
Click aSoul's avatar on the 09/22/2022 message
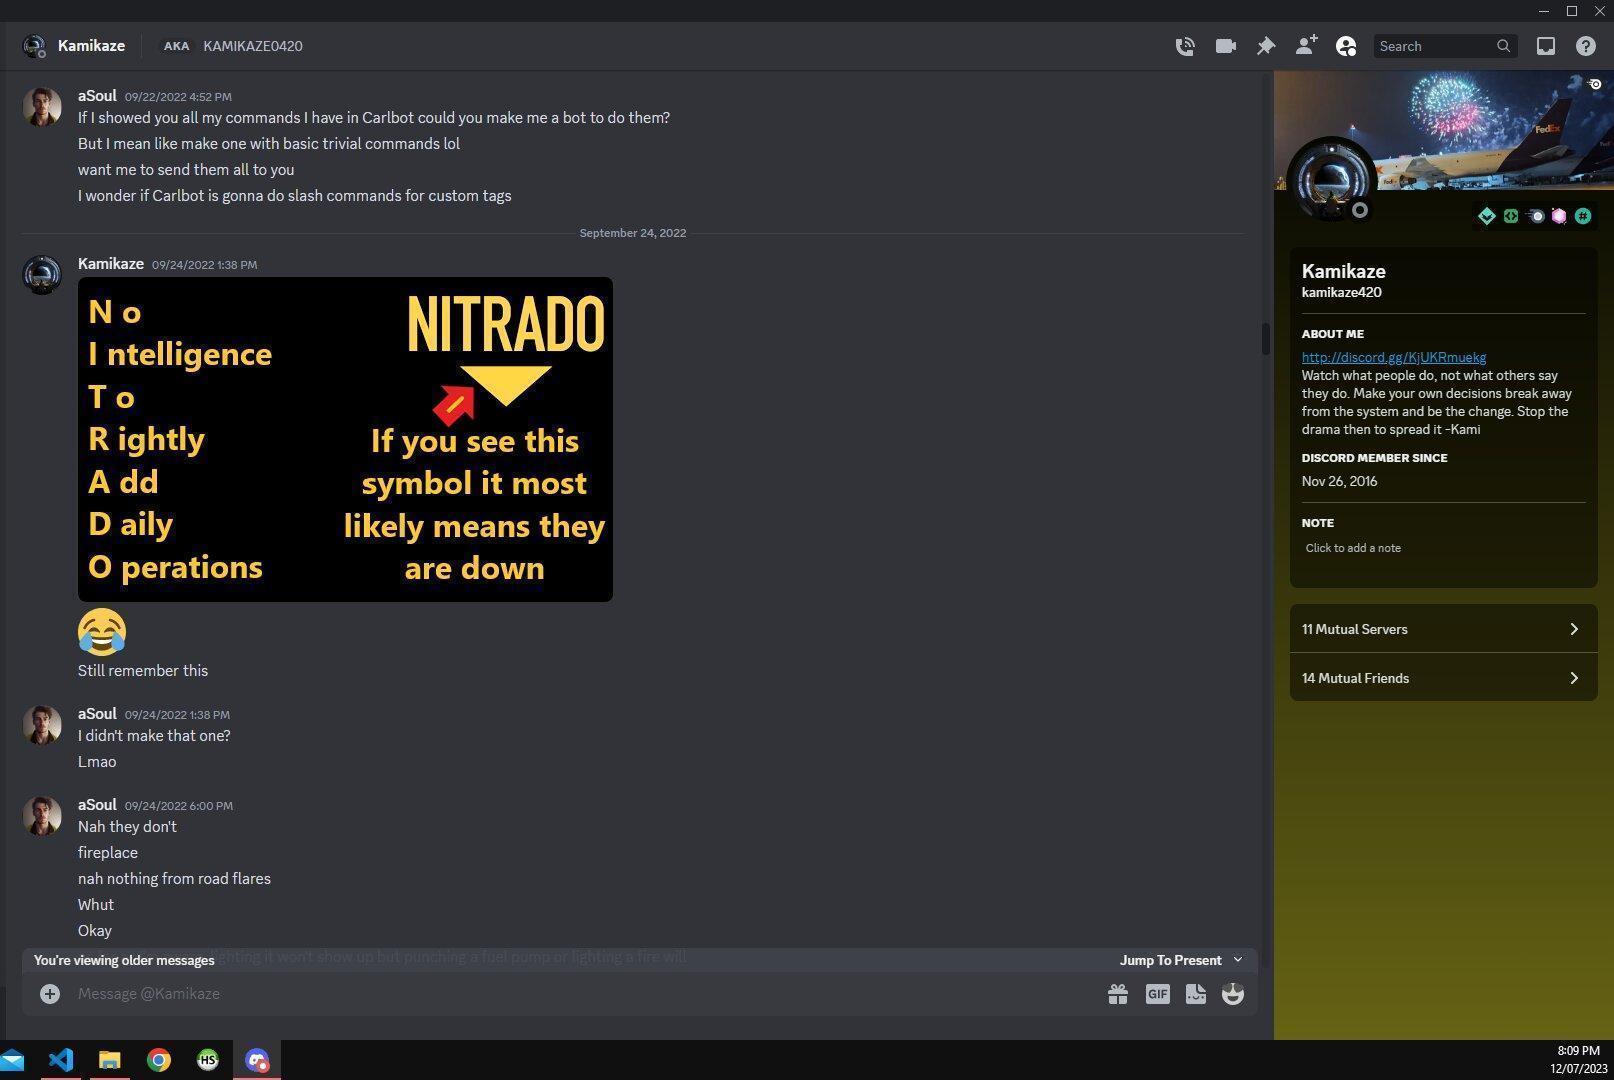coord(42,107)
